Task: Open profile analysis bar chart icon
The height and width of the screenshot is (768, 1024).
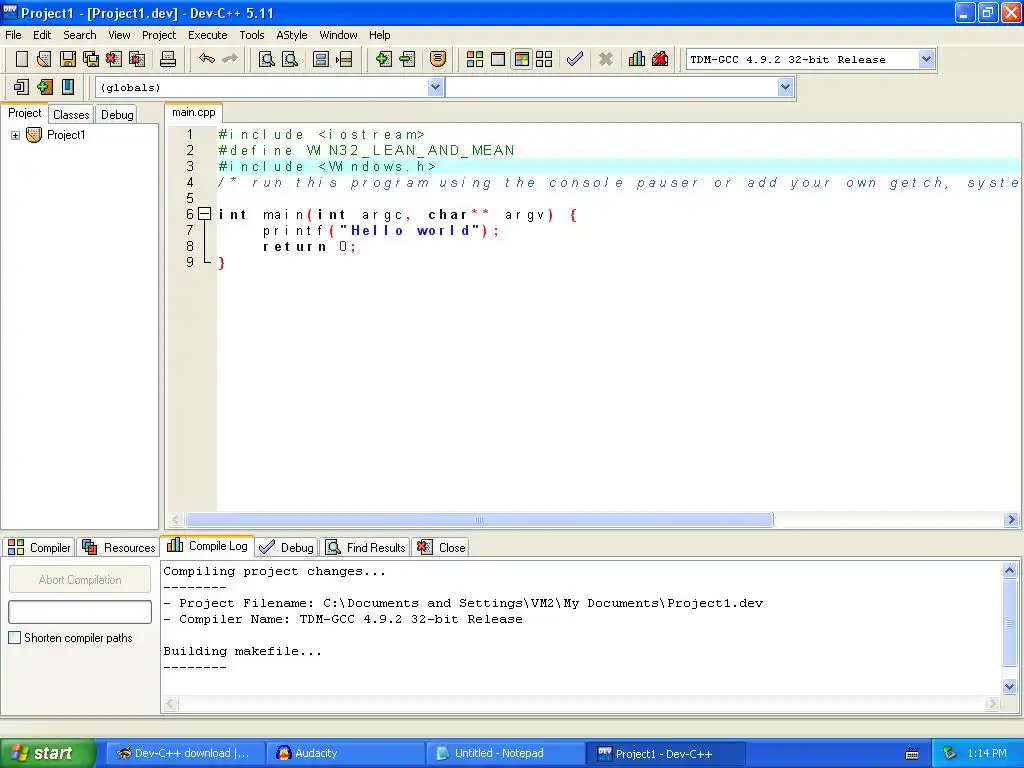Action: pyautogui.click(x=637, y=59)
